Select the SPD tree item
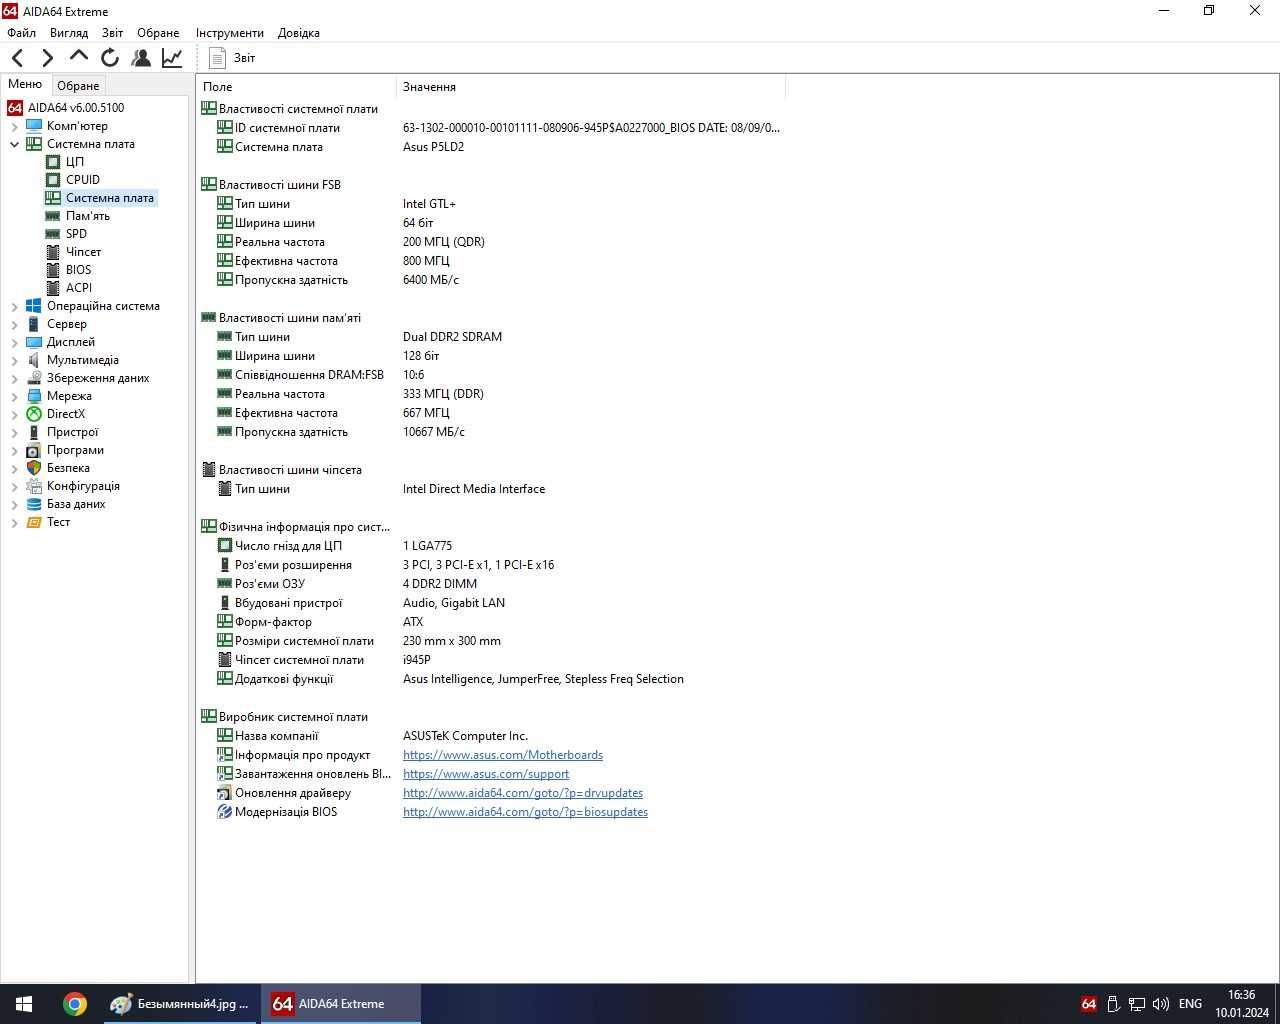Image resolution: width=1280 pixels, height=1024 pixels. 76,234
